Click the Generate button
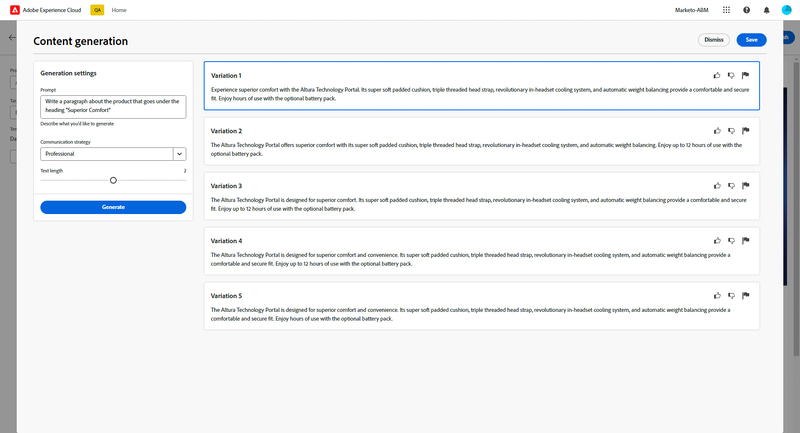 pyautogui.click(x=113, y=207)
